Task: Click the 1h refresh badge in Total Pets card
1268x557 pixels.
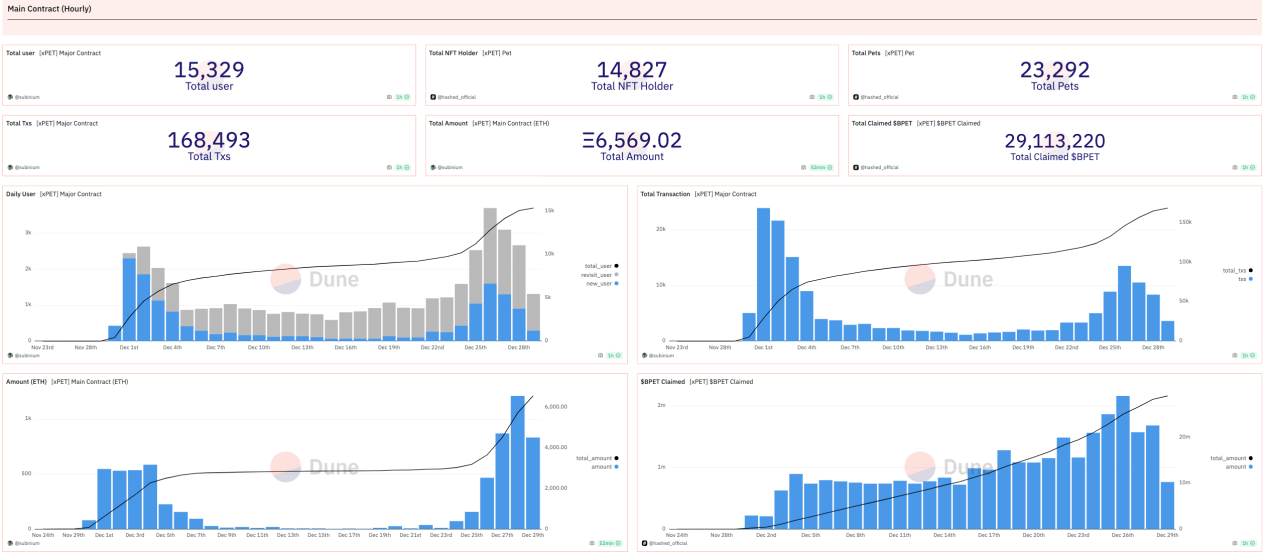Action: 1246,97
